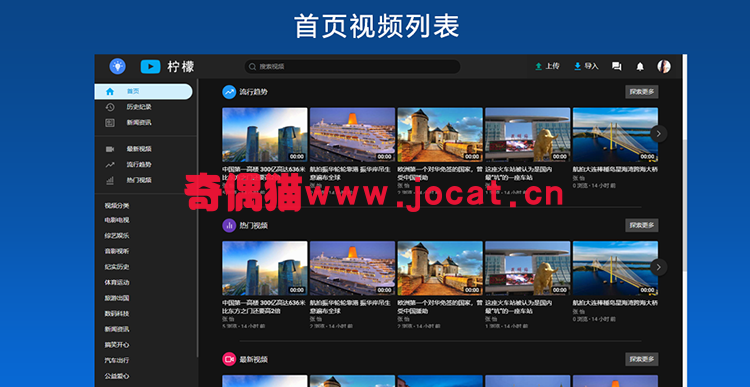Viewport: 750px width, 387px height.
Task: Select the 体育运动 category
Action: (x=117, y=283)
